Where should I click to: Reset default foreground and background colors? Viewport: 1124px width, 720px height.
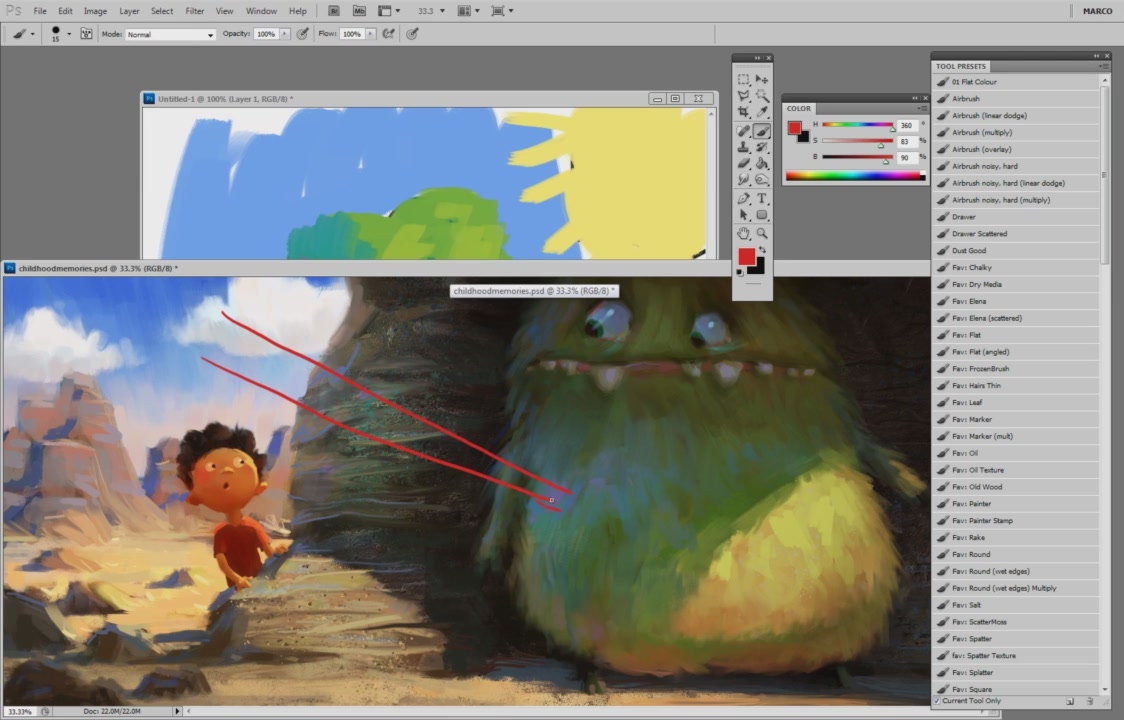click(740, 273)
